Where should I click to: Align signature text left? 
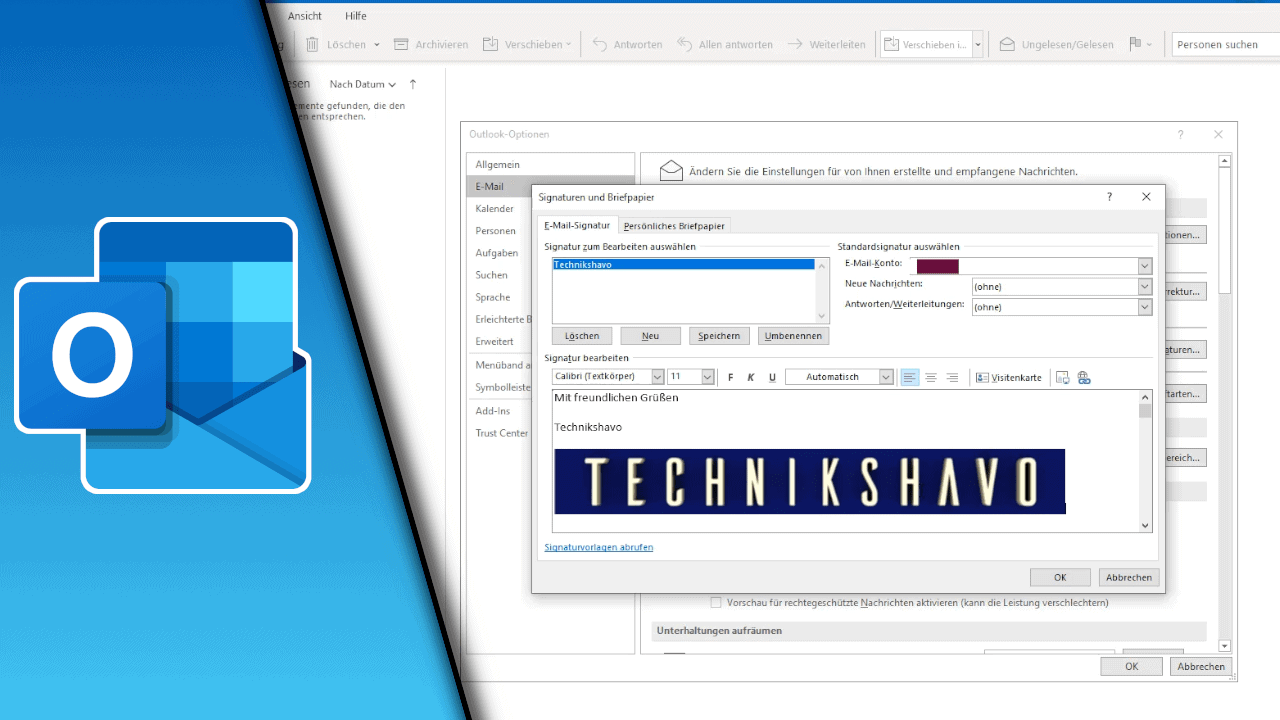[x=910, y=377]
